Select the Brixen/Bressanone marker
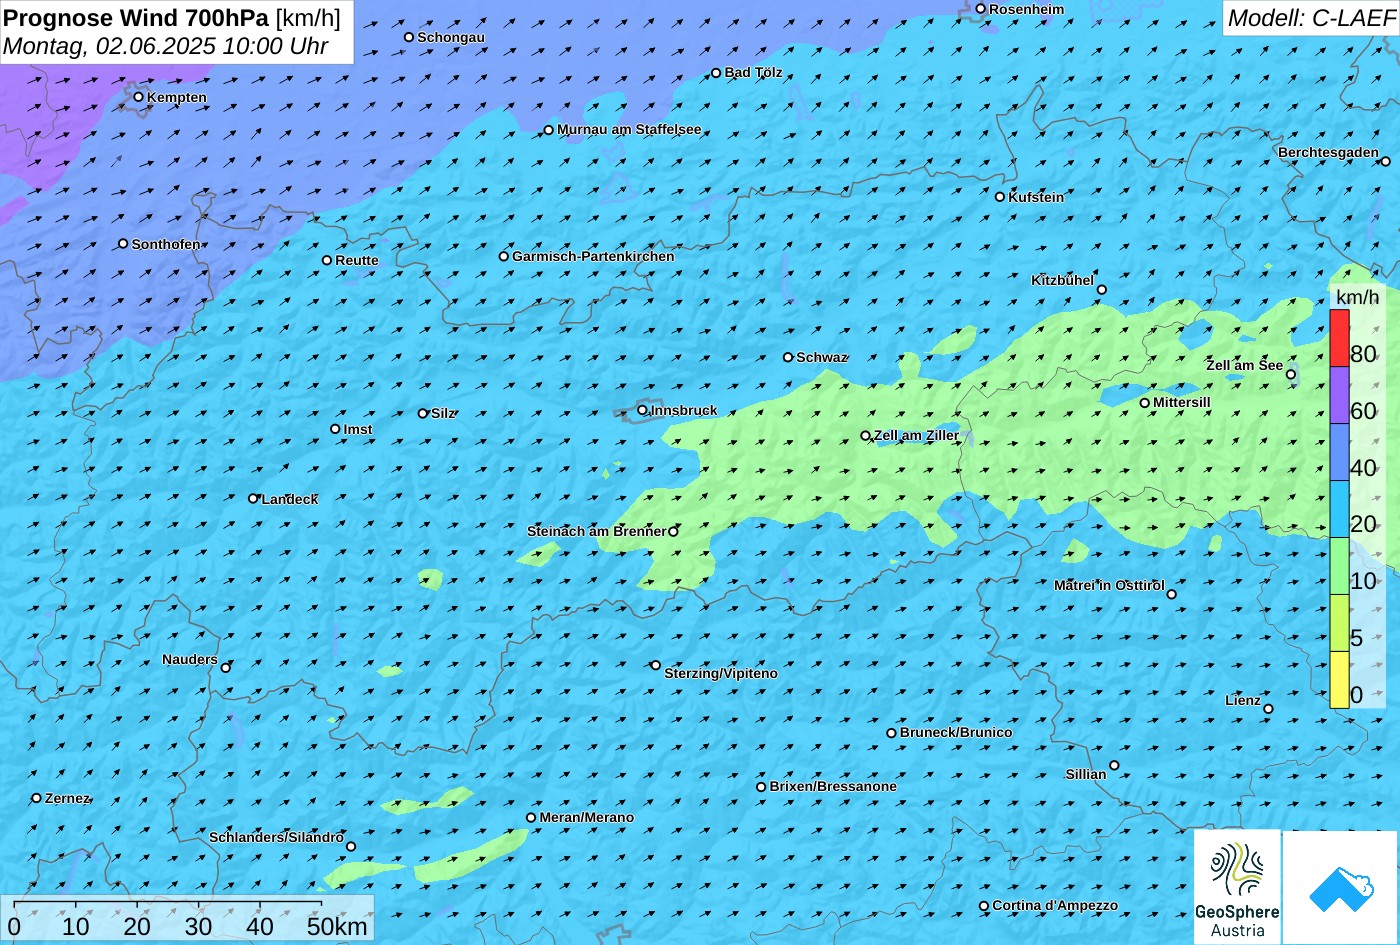Screen dimensions: 1400x945 [x=761, y=787]
